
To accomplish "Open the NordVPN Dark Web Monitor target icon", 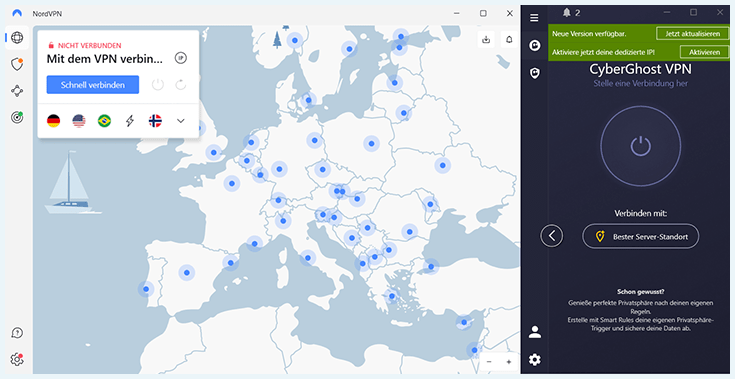I will [x=17, y=118].
